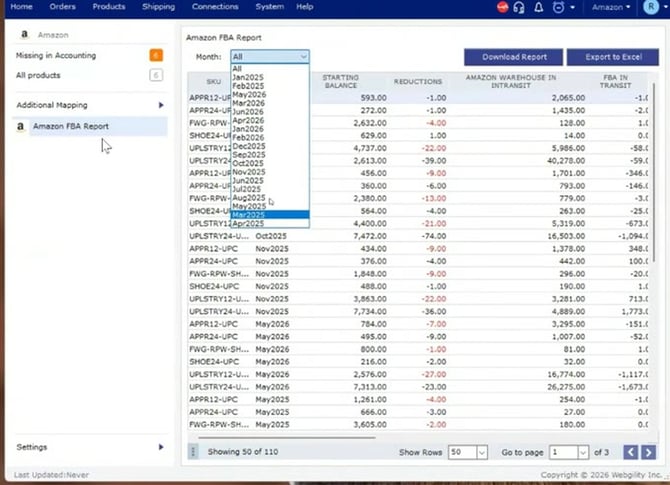Click the red status icon in header
This screenshot has width=670, height=485.
[502, 7]
